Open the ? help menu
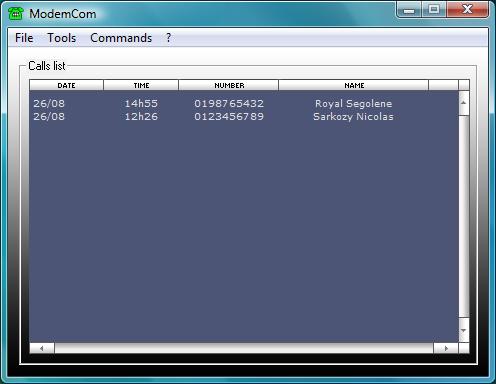This screenshot has width=496, height=384. pyautogui.click(x=169, y=38)
